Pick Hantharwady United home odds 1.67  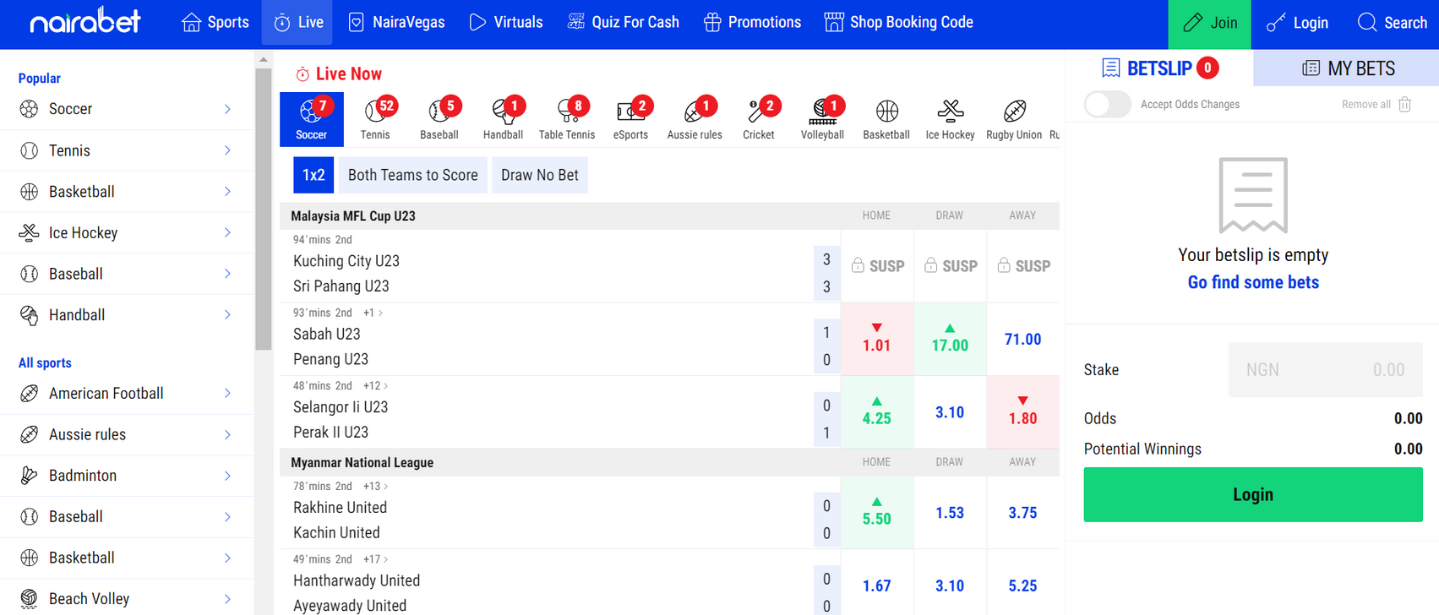coord(877,585)
